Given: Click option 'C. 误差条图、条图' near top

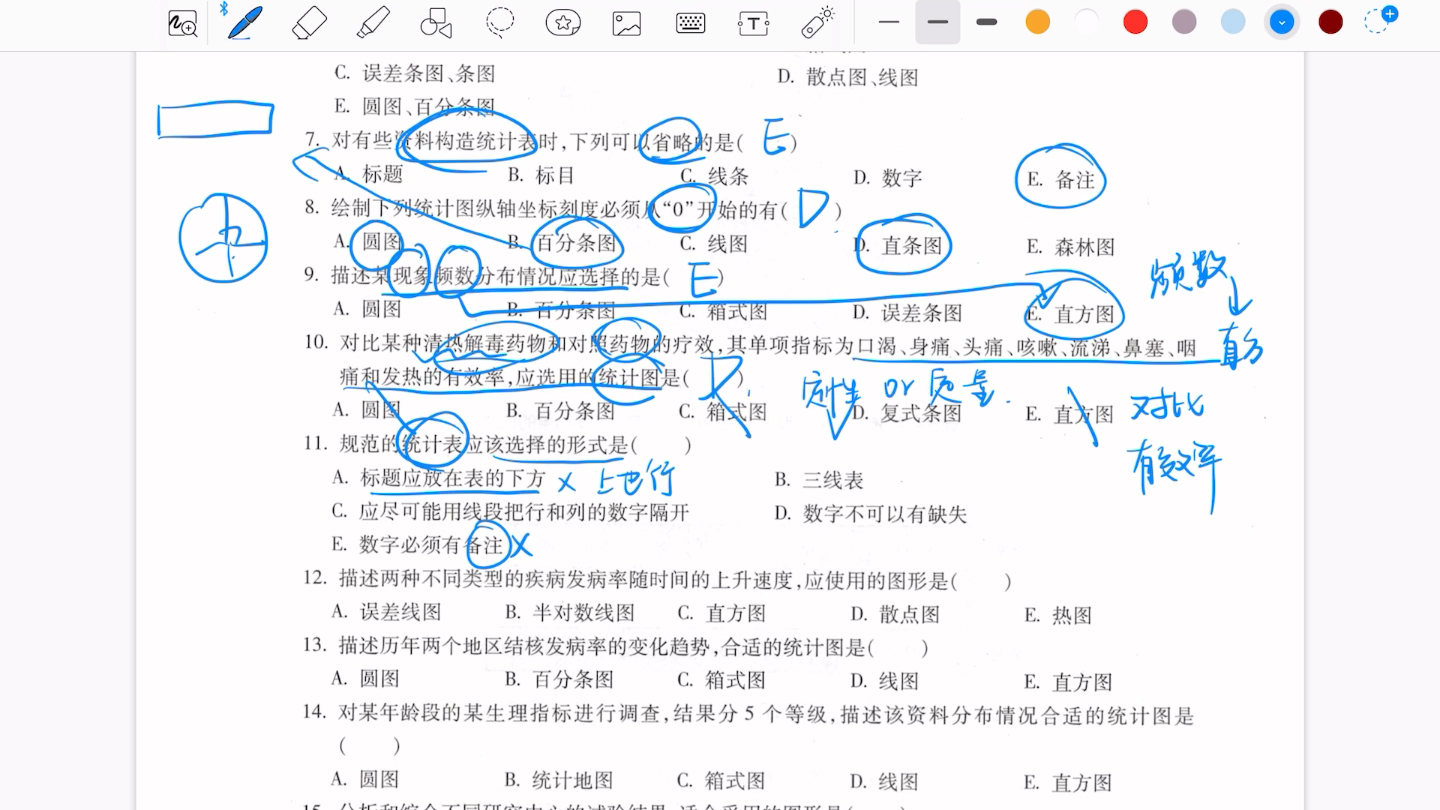Looking at the screenshot, I should click(415, 73).
